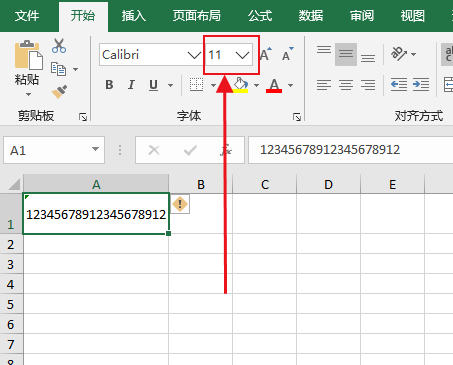Image resolution: width=453 pixels, height=365 pixels.
Task: Open the borders dropdown arrow
Action: pyautogui.click(x=213, y=85)
